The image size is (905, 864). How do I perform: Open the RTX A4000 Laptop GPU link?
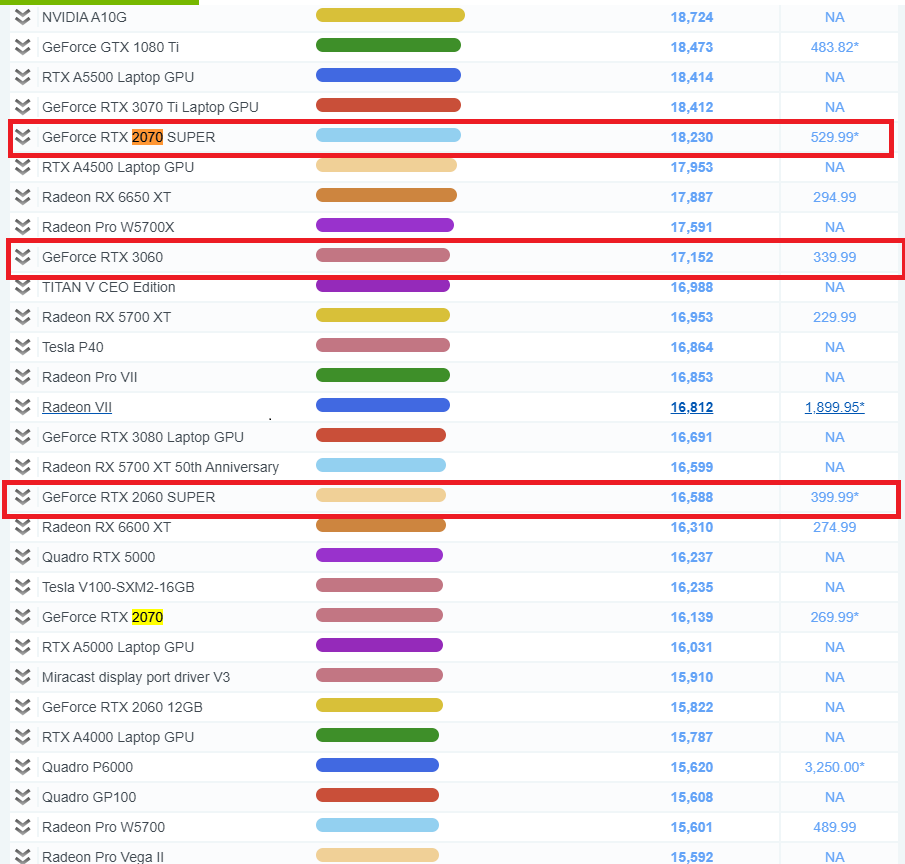(x=118, y=738)
